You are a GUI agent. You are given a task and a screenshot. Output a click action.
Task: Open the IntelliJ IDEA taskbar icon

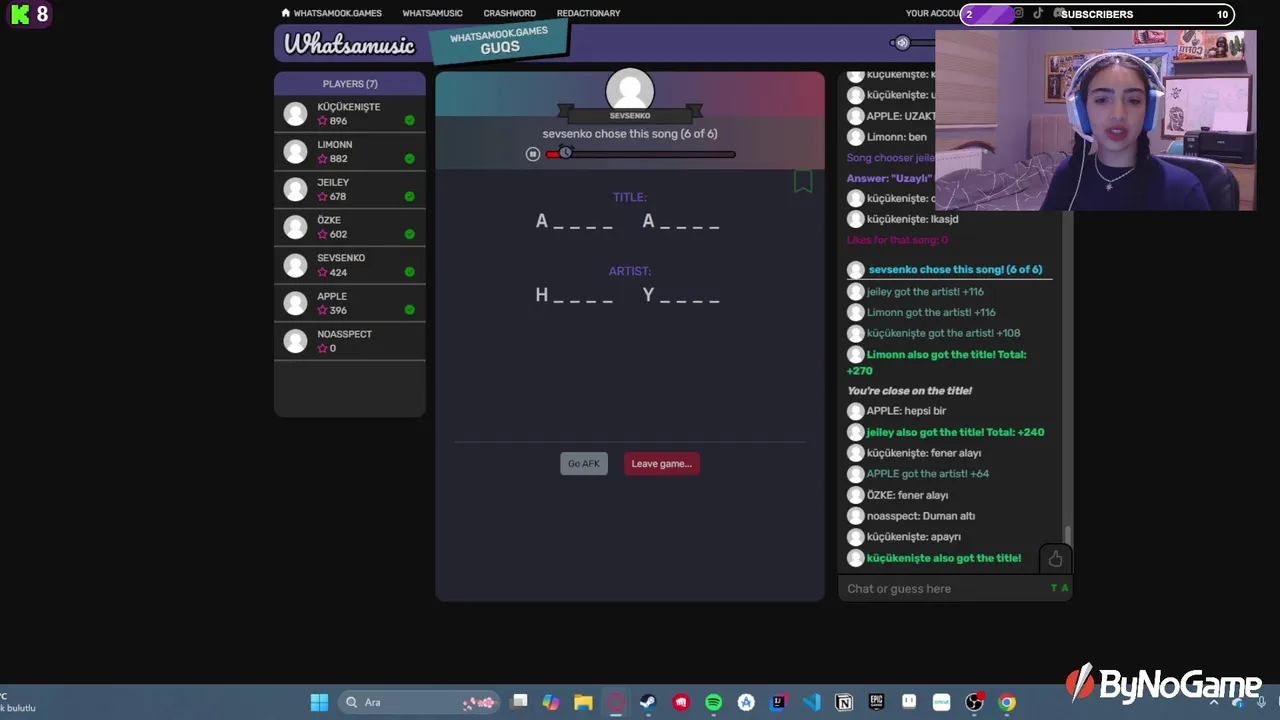tap(778, 702)
